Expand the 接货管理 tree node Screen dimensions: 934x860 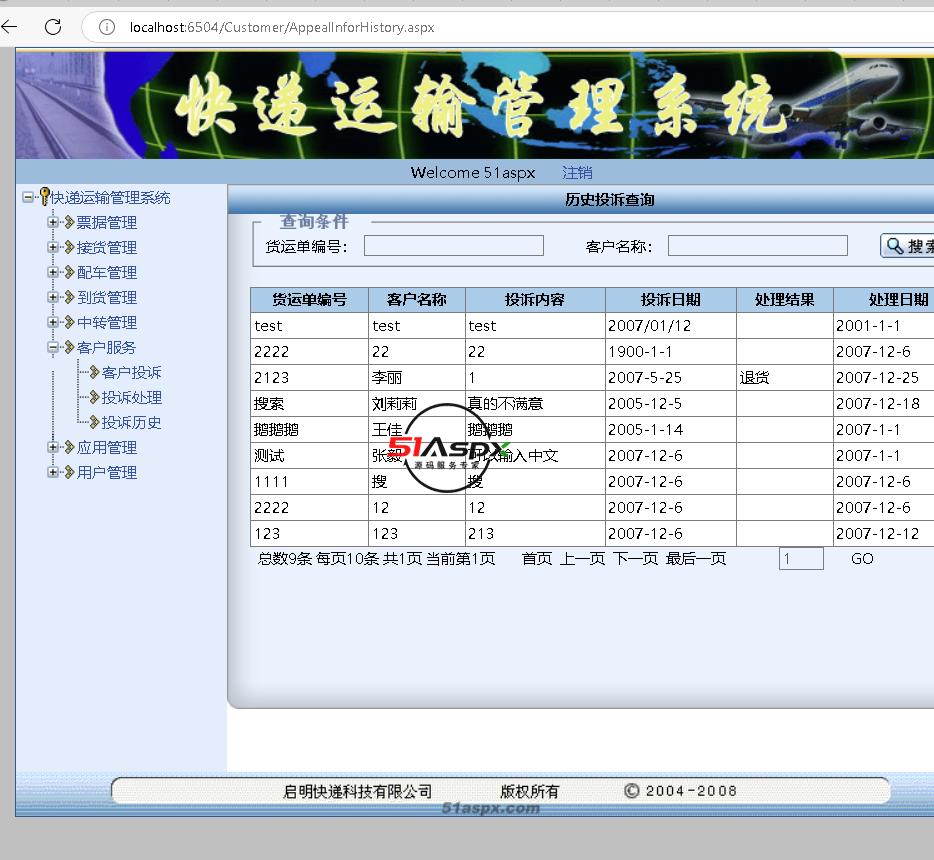(x=53, y=247)
